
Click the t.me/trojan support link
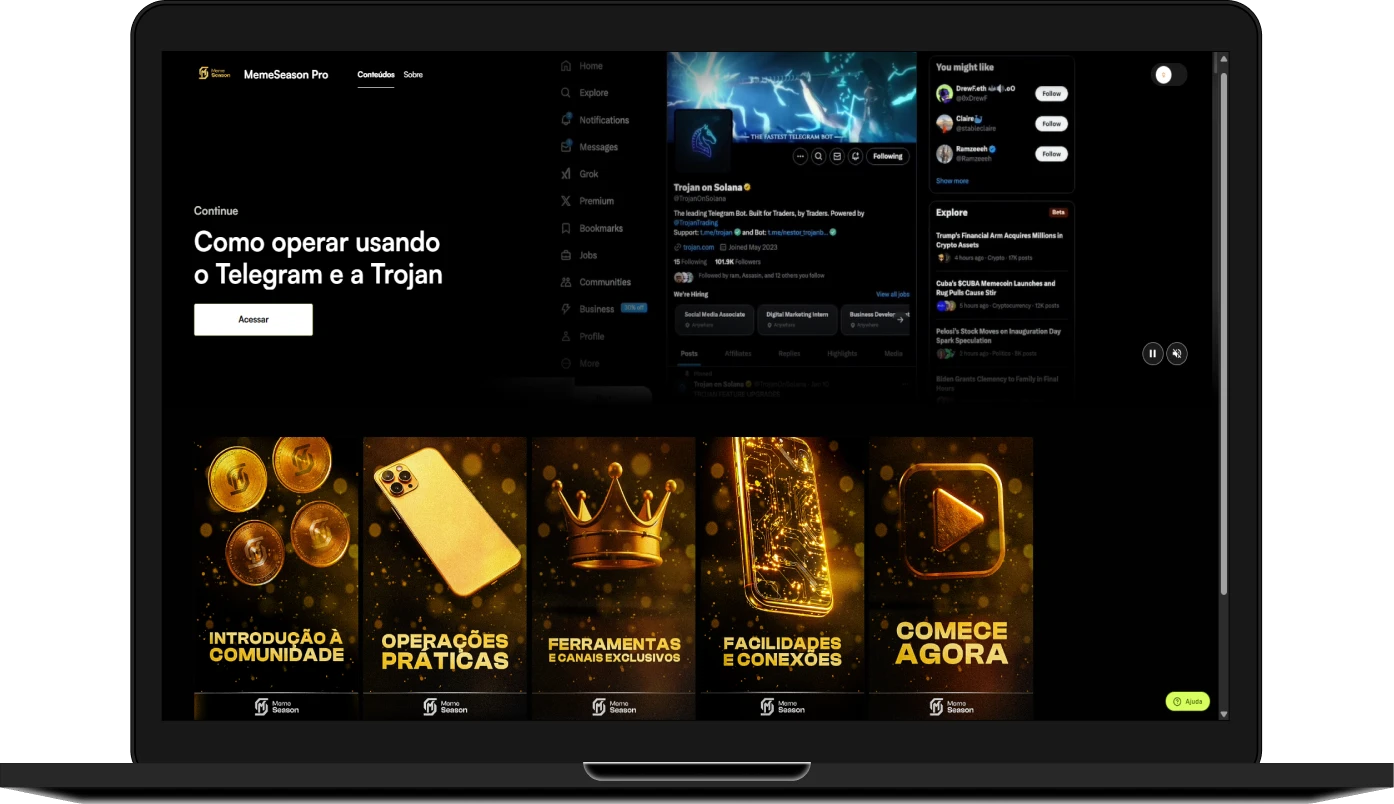click(x=717, y=232)
